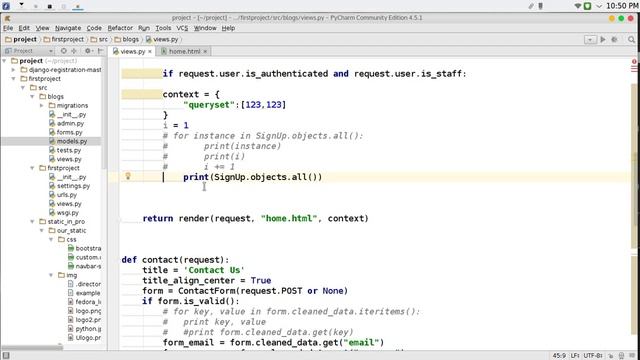Image resolution: width=640 pixels, height=360 pixels.
Task: Collapse the blogs folder arrow
Action: pyautogui.click(x=33, y=97)
